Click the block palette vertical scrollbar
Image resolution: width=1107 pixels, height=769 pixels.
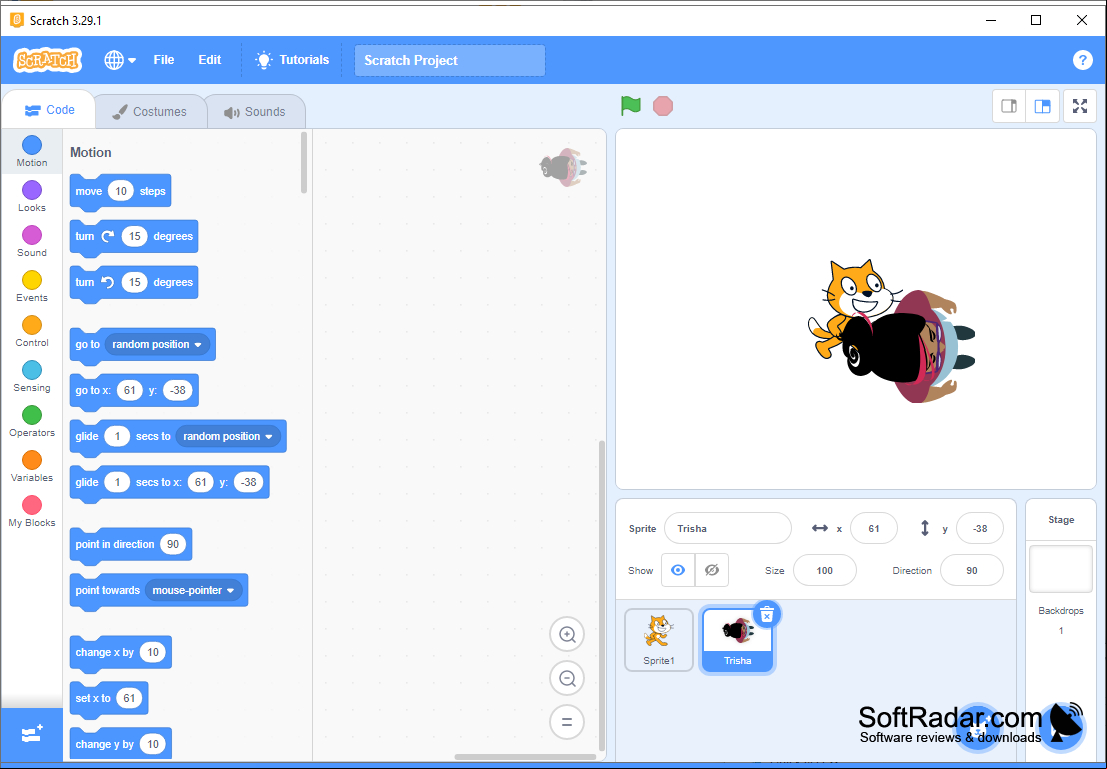304,162
